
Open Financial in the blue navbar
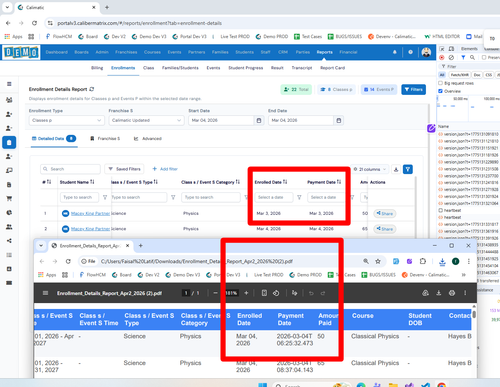pos(348,52)
